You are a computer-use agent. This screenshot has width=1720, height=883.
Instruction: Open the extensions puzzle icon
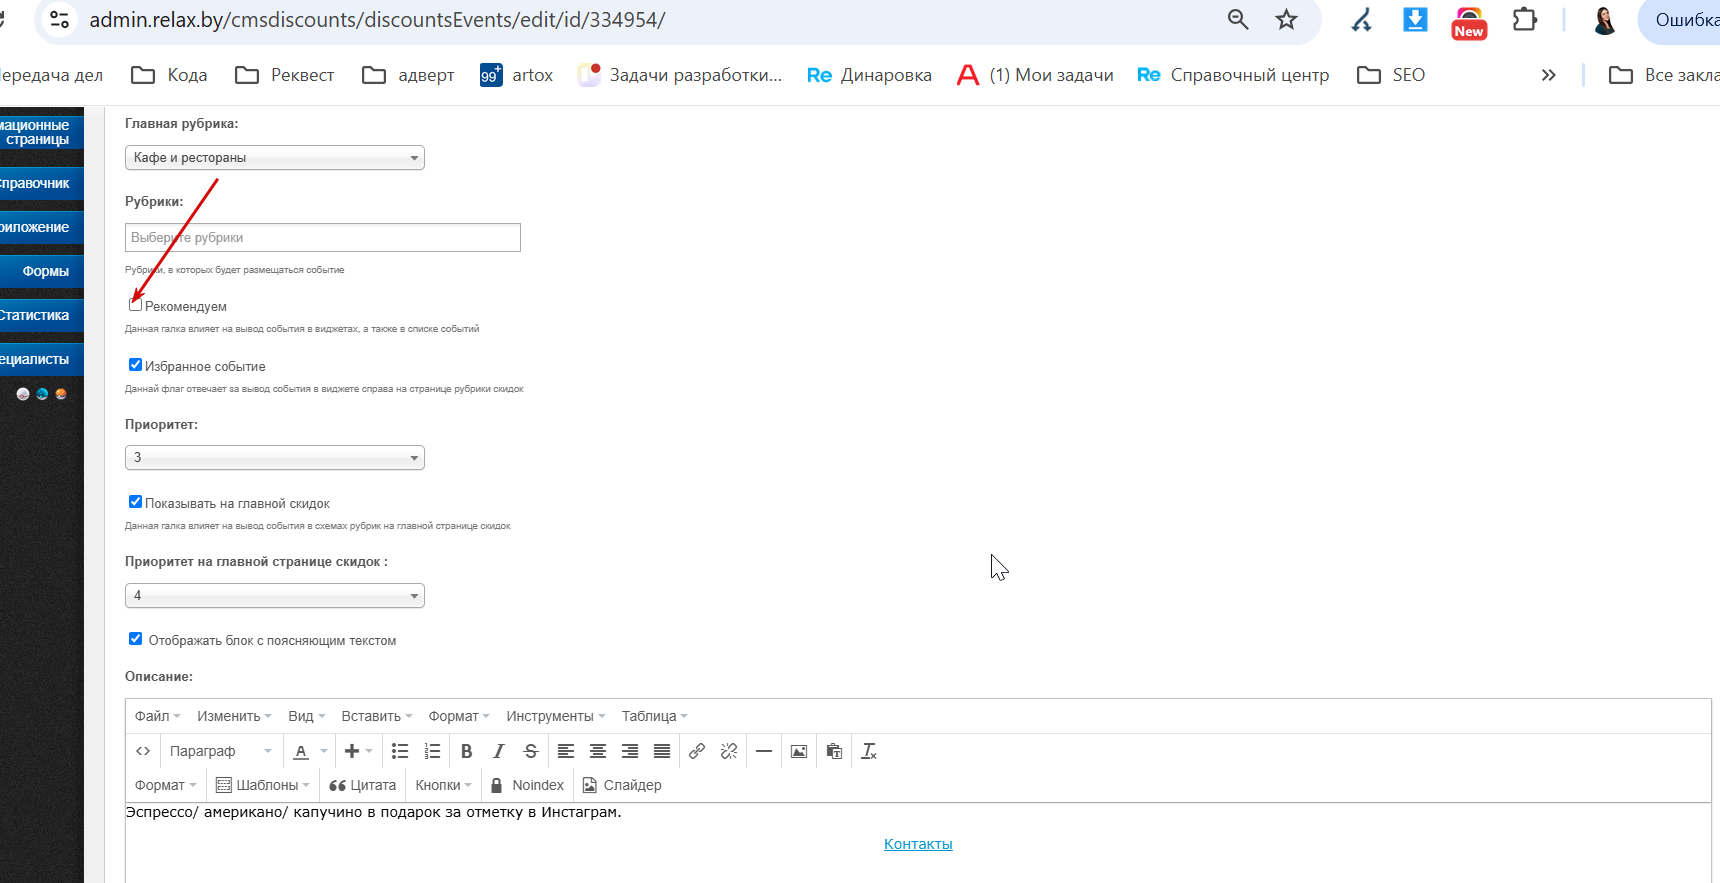click(1524, 19)
